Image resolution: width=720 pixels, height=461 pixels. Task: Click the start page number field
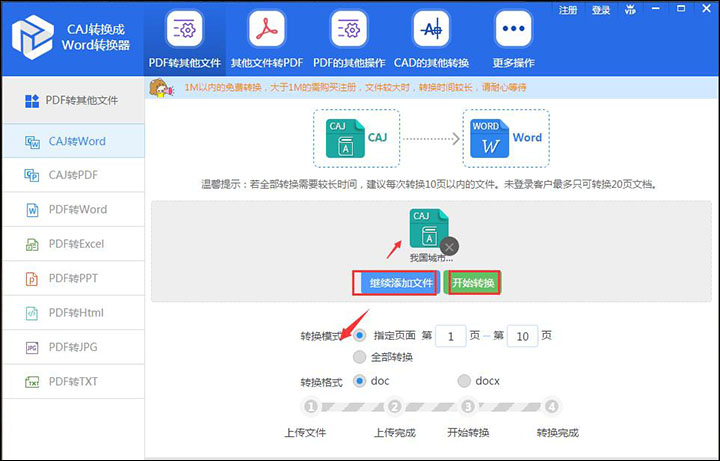[450, 337]
